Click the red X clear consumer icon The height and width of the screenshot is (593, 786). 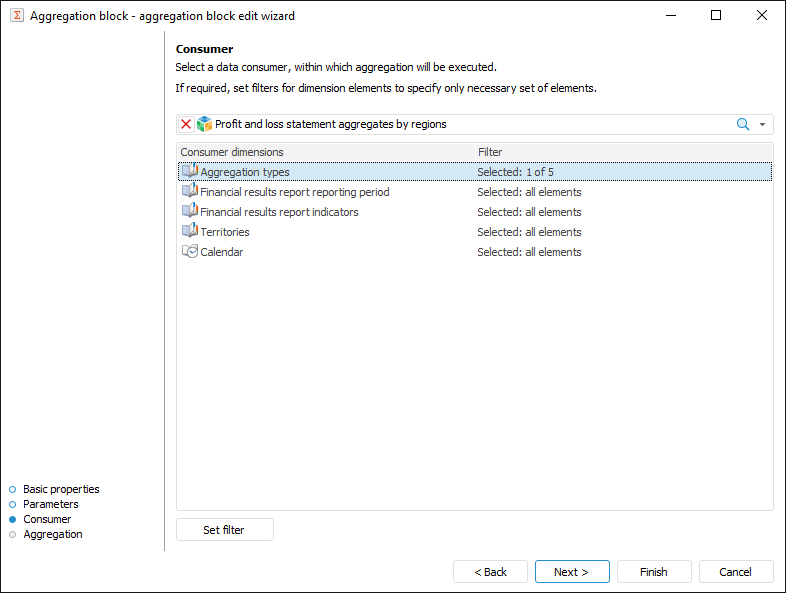186,124
